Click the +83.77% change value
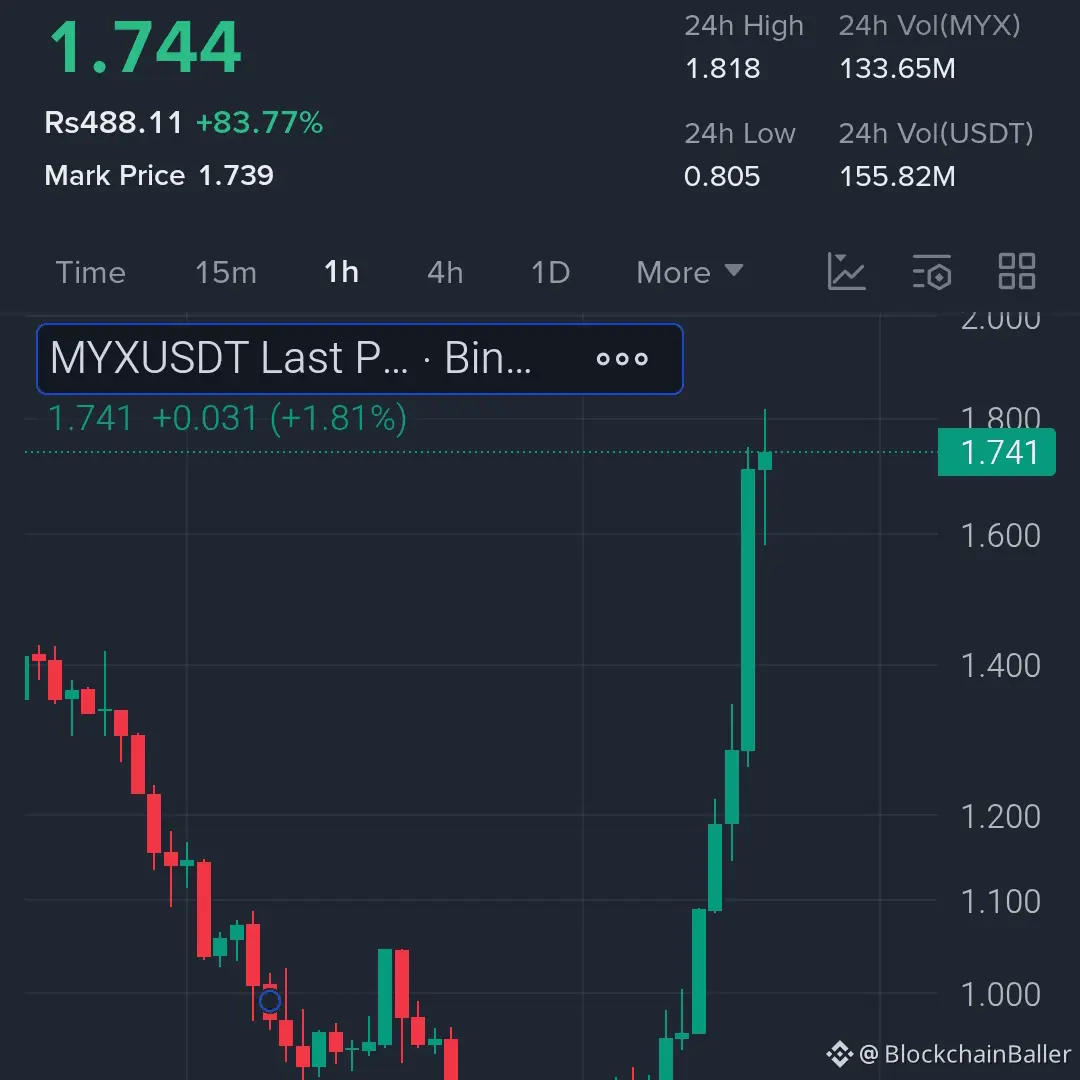 pyautogui.click(x=259, y=123)
